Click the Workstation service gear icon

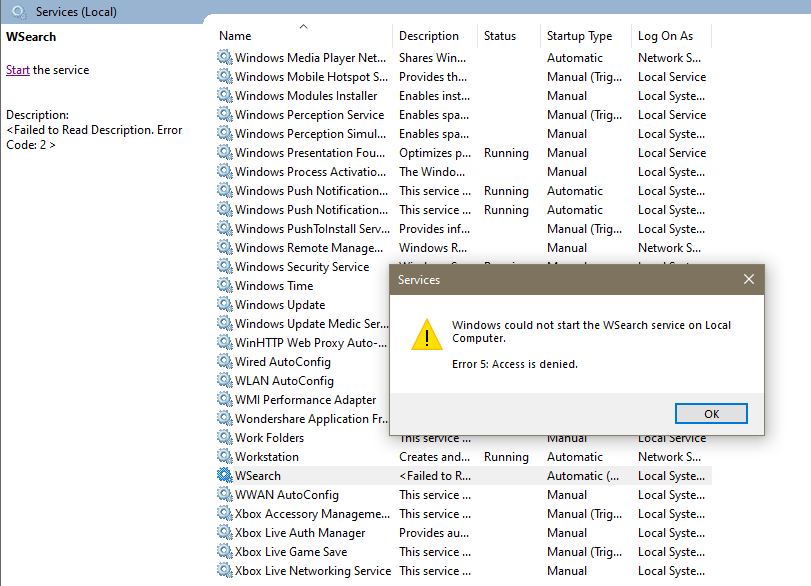click(224, 456)
